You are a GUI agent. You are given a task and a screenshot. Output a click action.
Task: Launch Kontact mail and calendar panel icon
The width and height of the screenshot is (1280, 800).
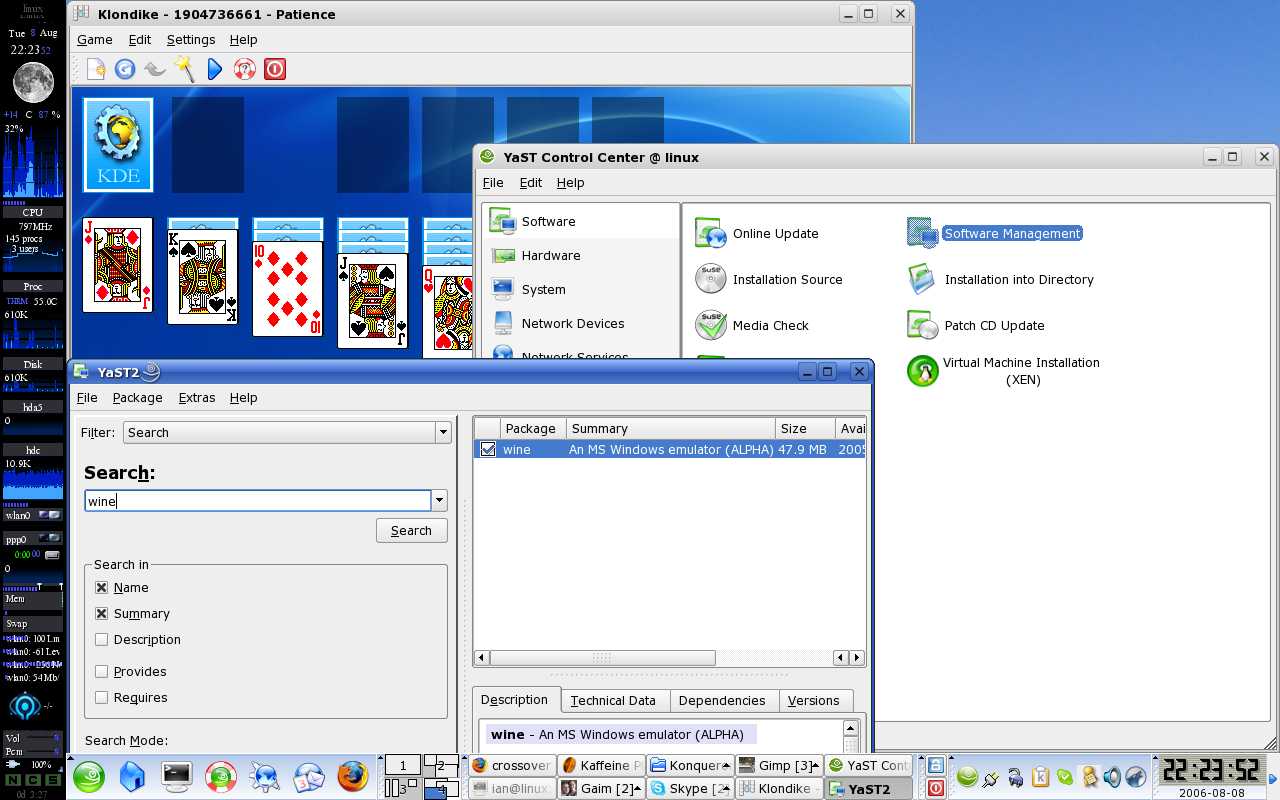point(309,777)
